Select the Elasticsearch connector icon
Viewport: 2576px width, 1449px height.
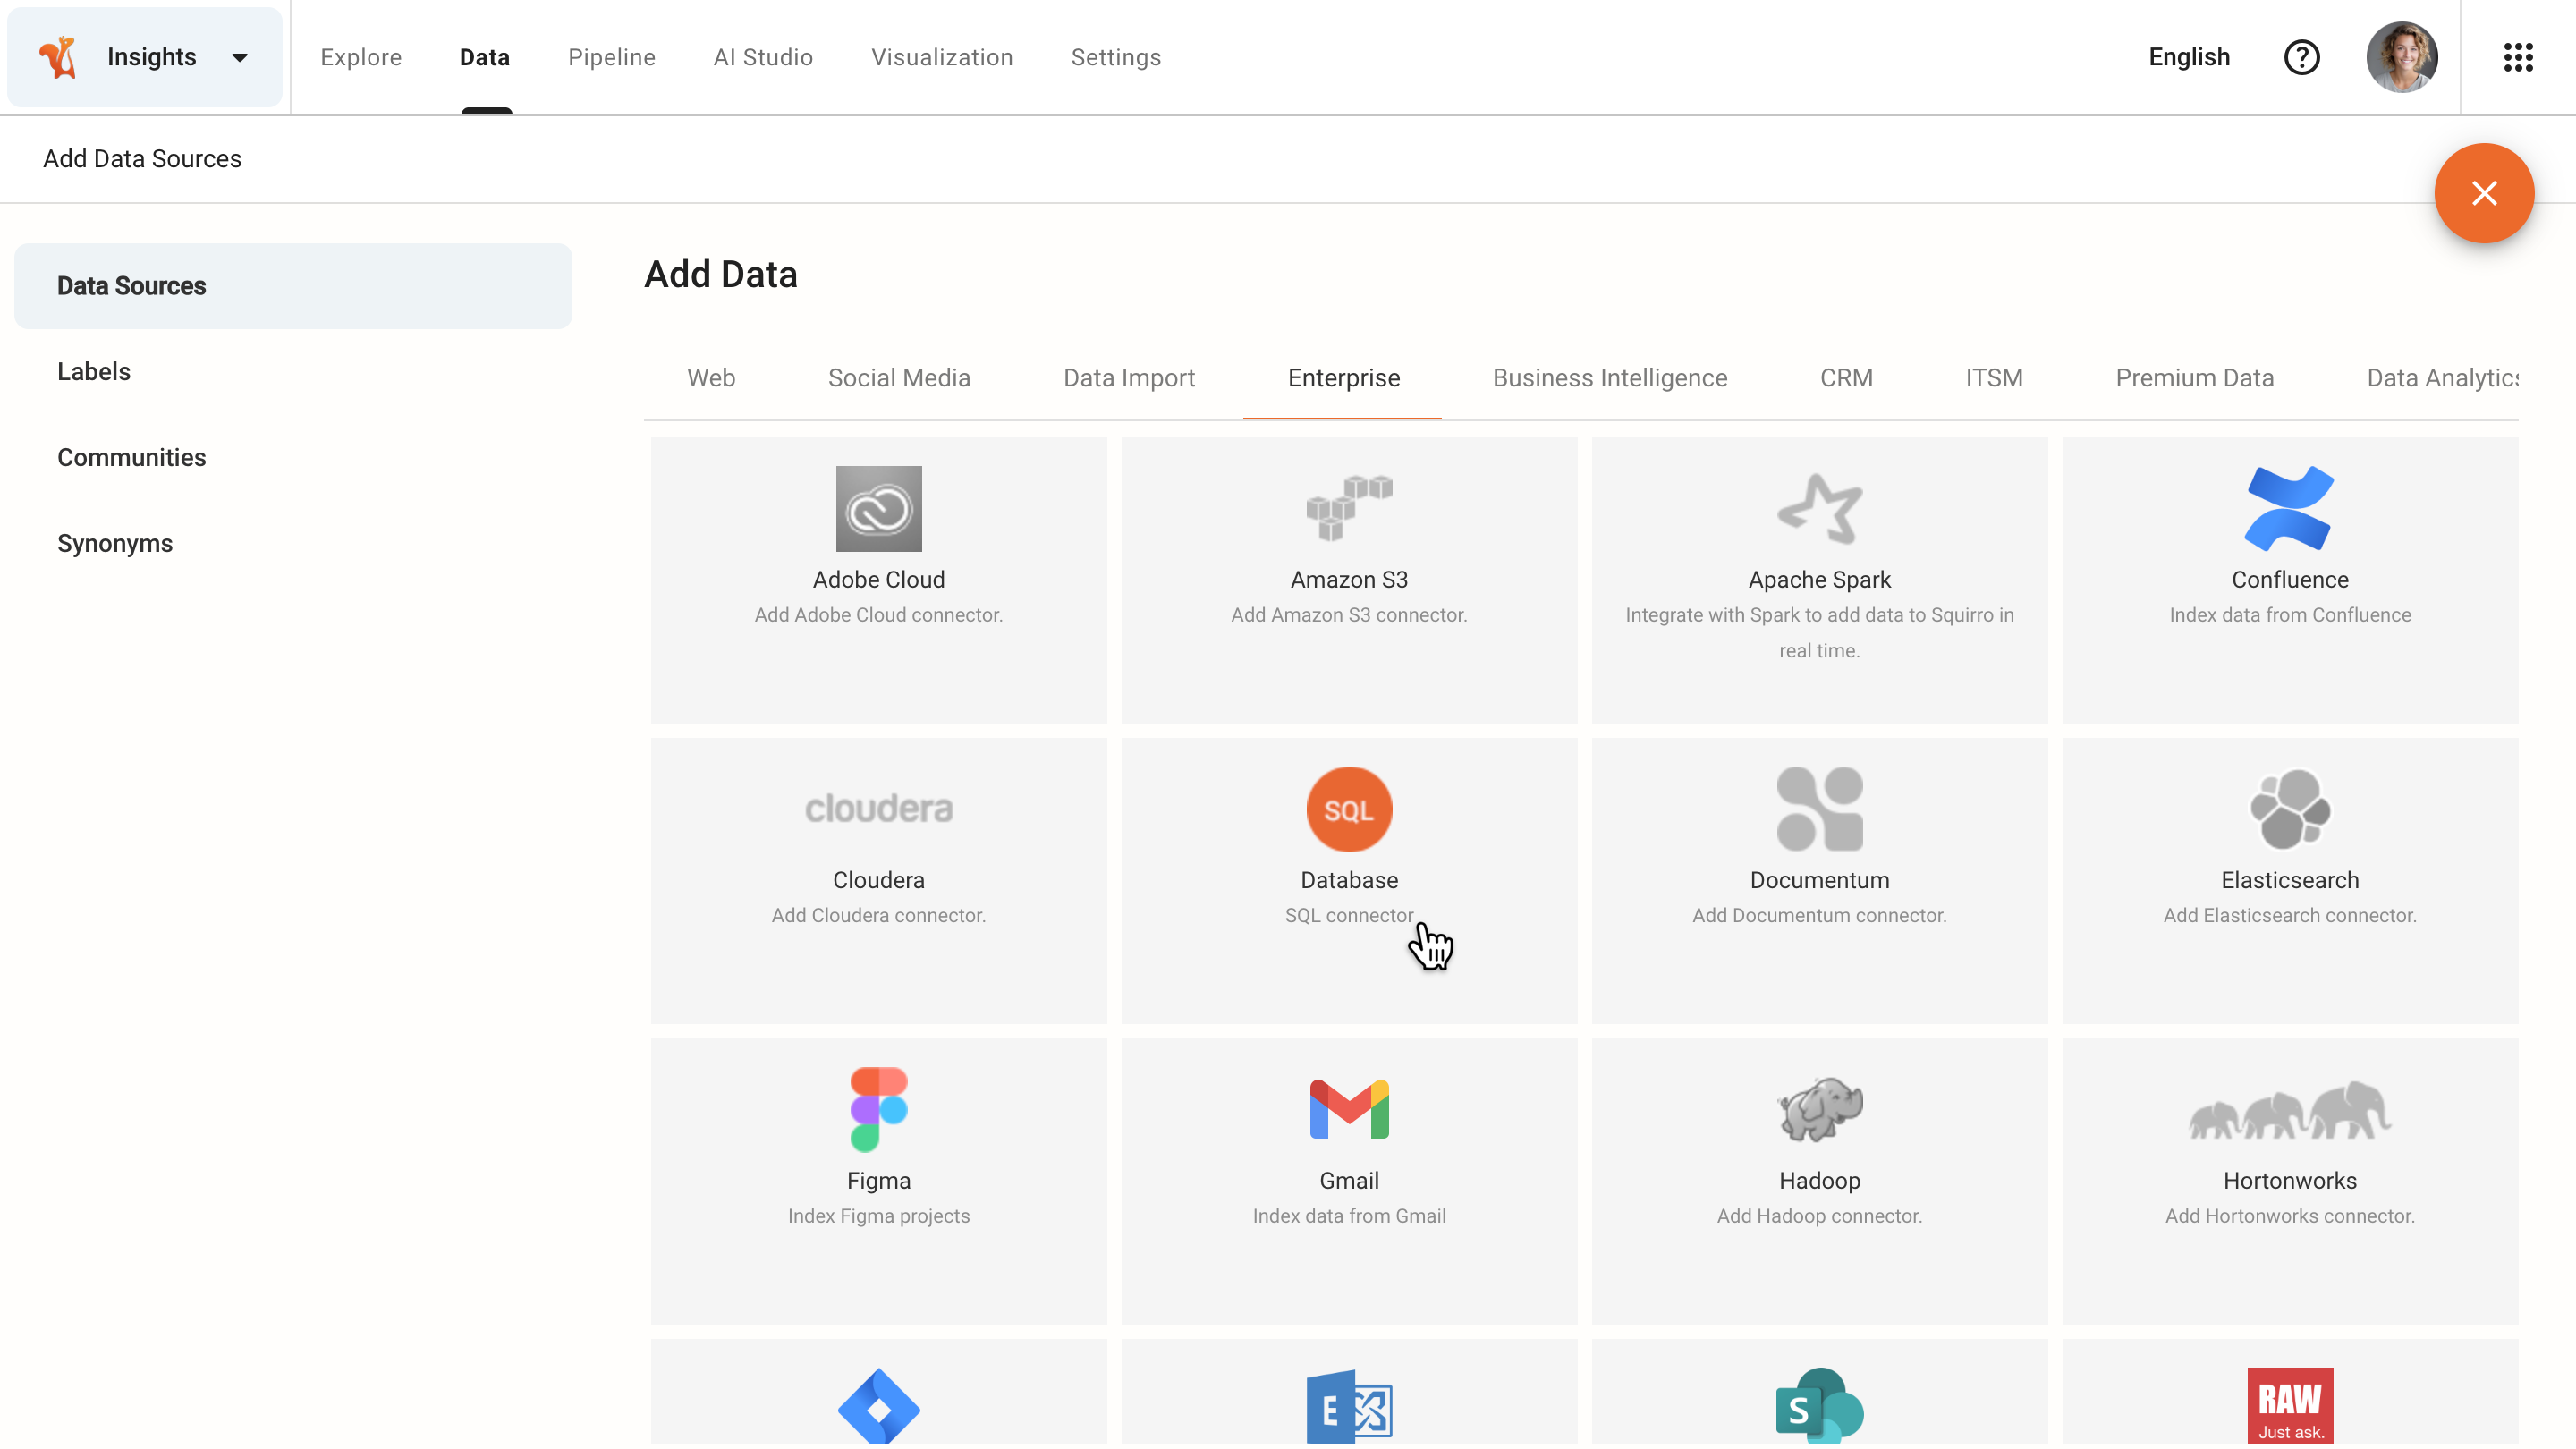pyautogui.click(x=2289, y=808)
